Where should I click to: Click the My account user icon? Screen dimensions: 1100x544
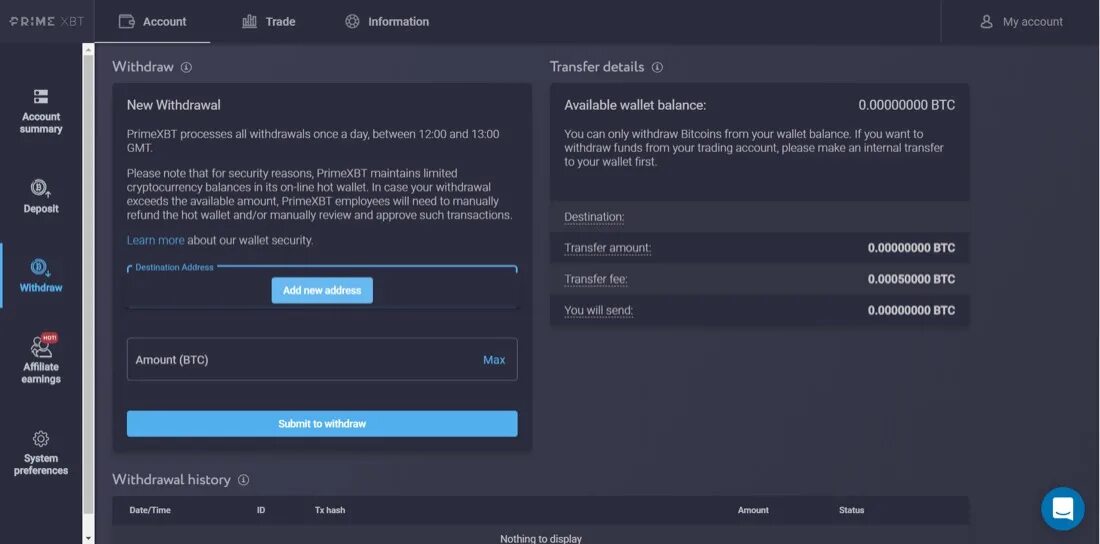pyautogui.click(x=986, y=22)
